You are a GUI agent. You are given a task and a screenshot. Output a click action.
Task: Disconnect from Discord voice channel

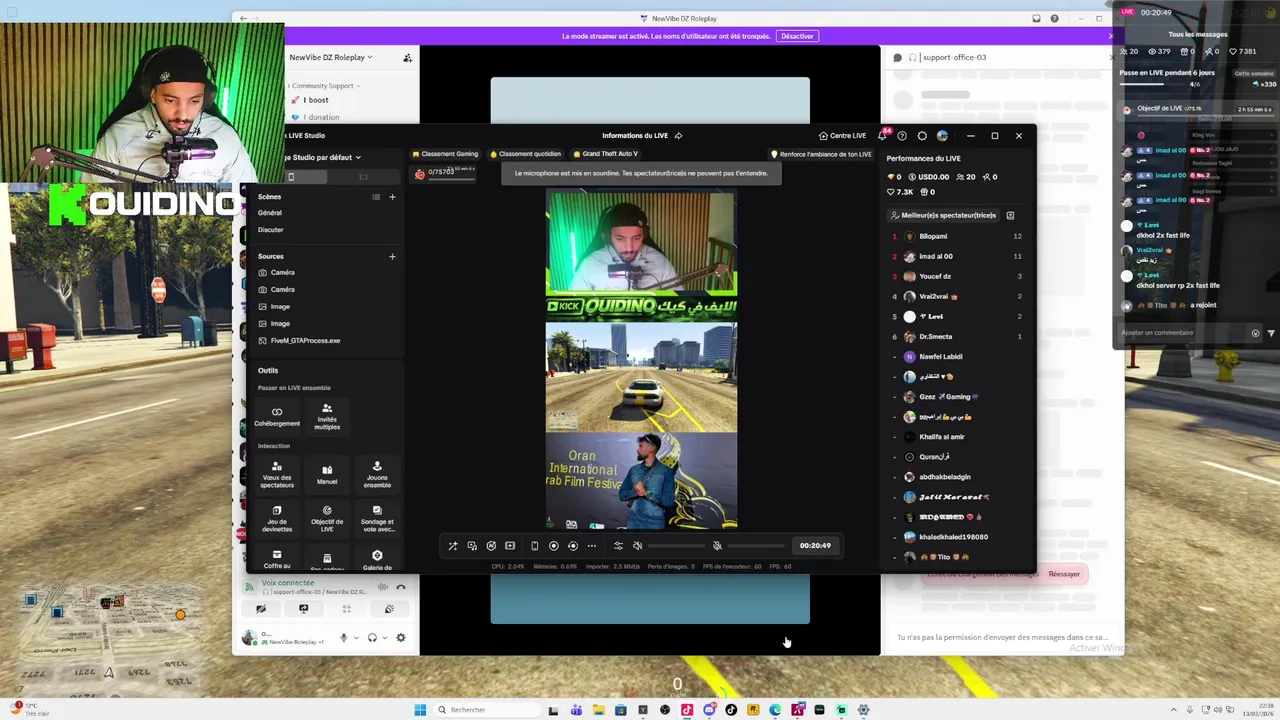[401, 587]
